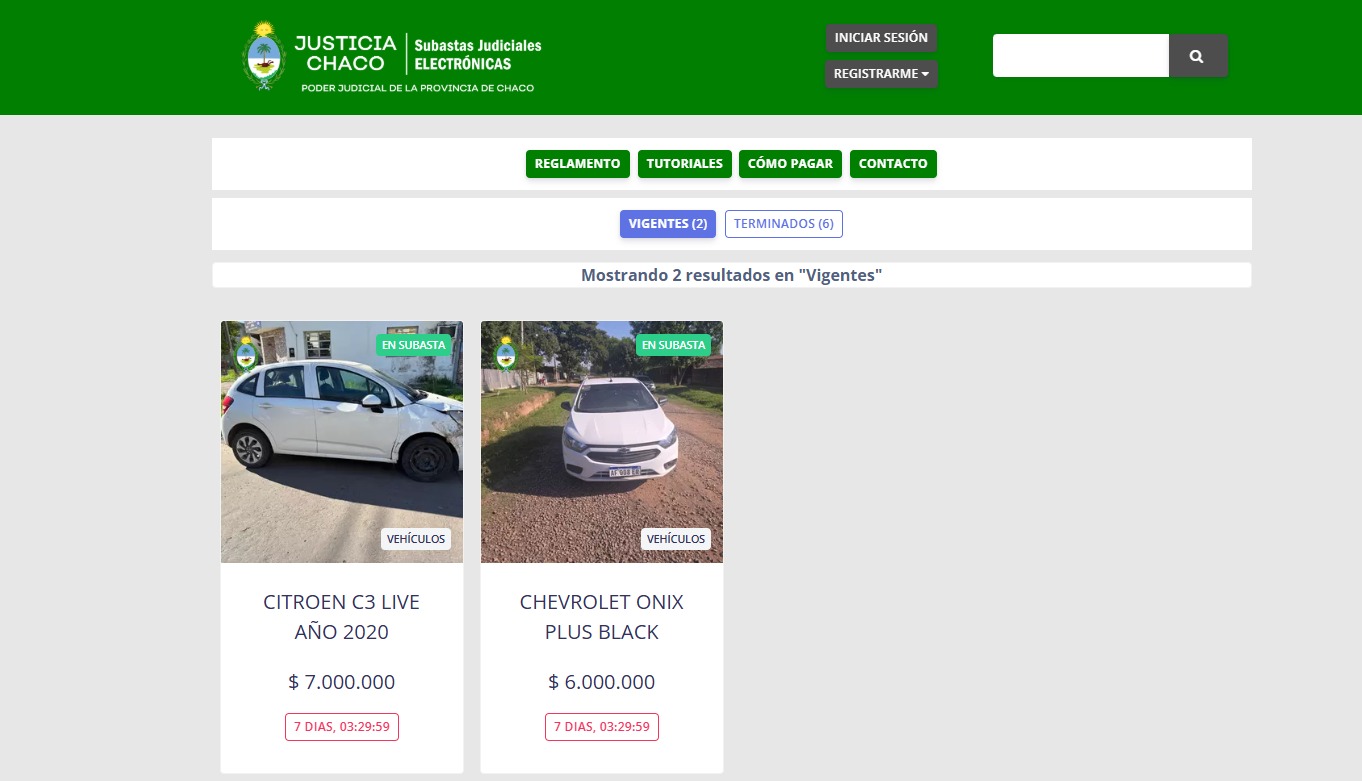Open the CONTACTO page

[x=893, y=163]
